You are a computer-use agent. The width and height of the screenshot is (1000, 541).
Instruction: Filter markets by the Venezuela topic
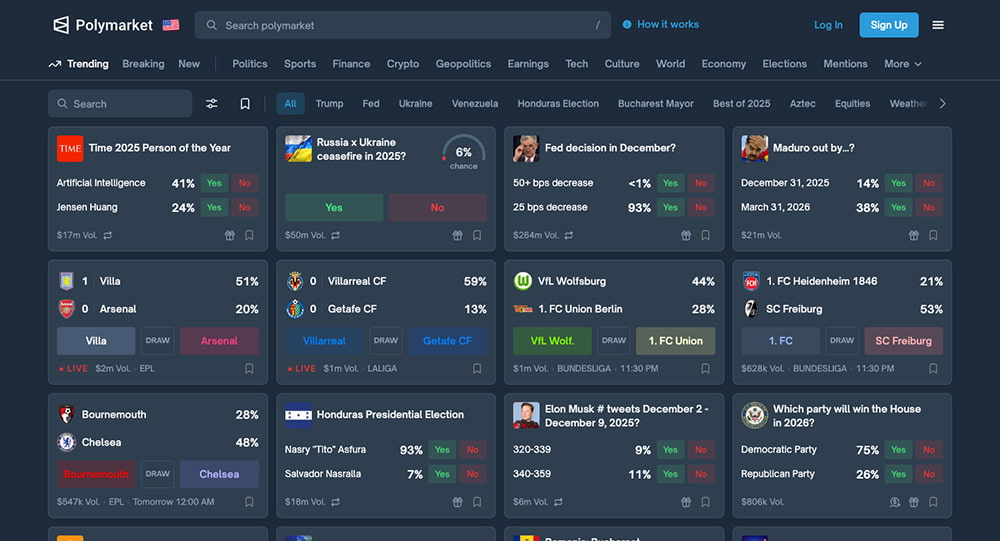[x=474, y=103]
